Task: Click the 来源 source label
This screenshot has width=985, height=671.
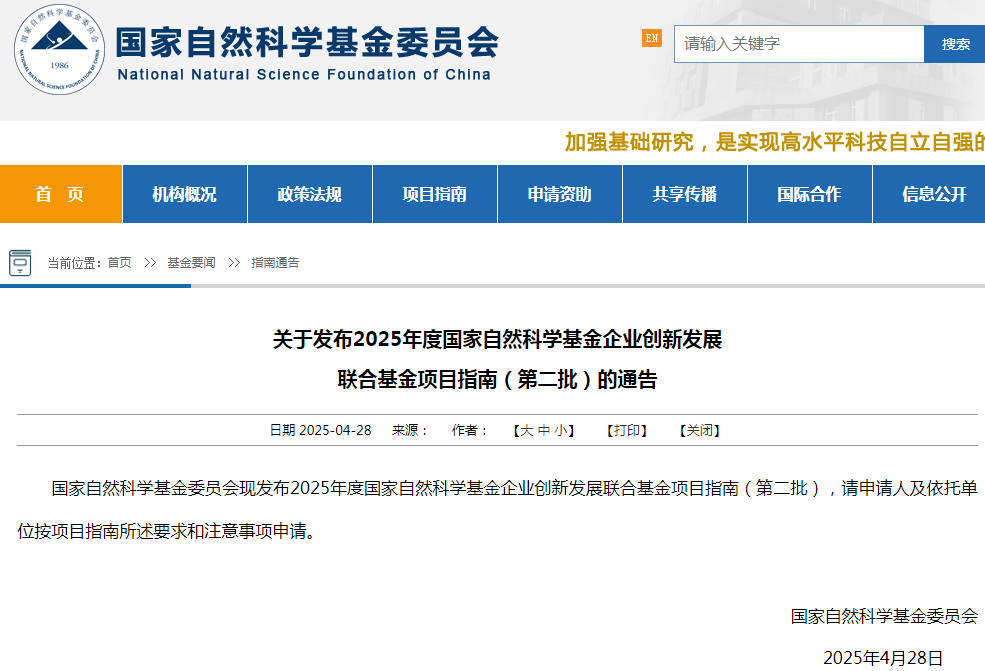Action: (x=410, y=430)
